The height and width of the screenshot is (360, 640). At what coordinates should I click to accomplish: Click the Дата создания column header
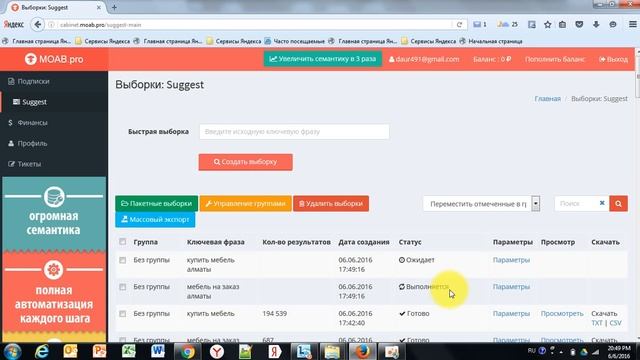(x=364, y=242)
